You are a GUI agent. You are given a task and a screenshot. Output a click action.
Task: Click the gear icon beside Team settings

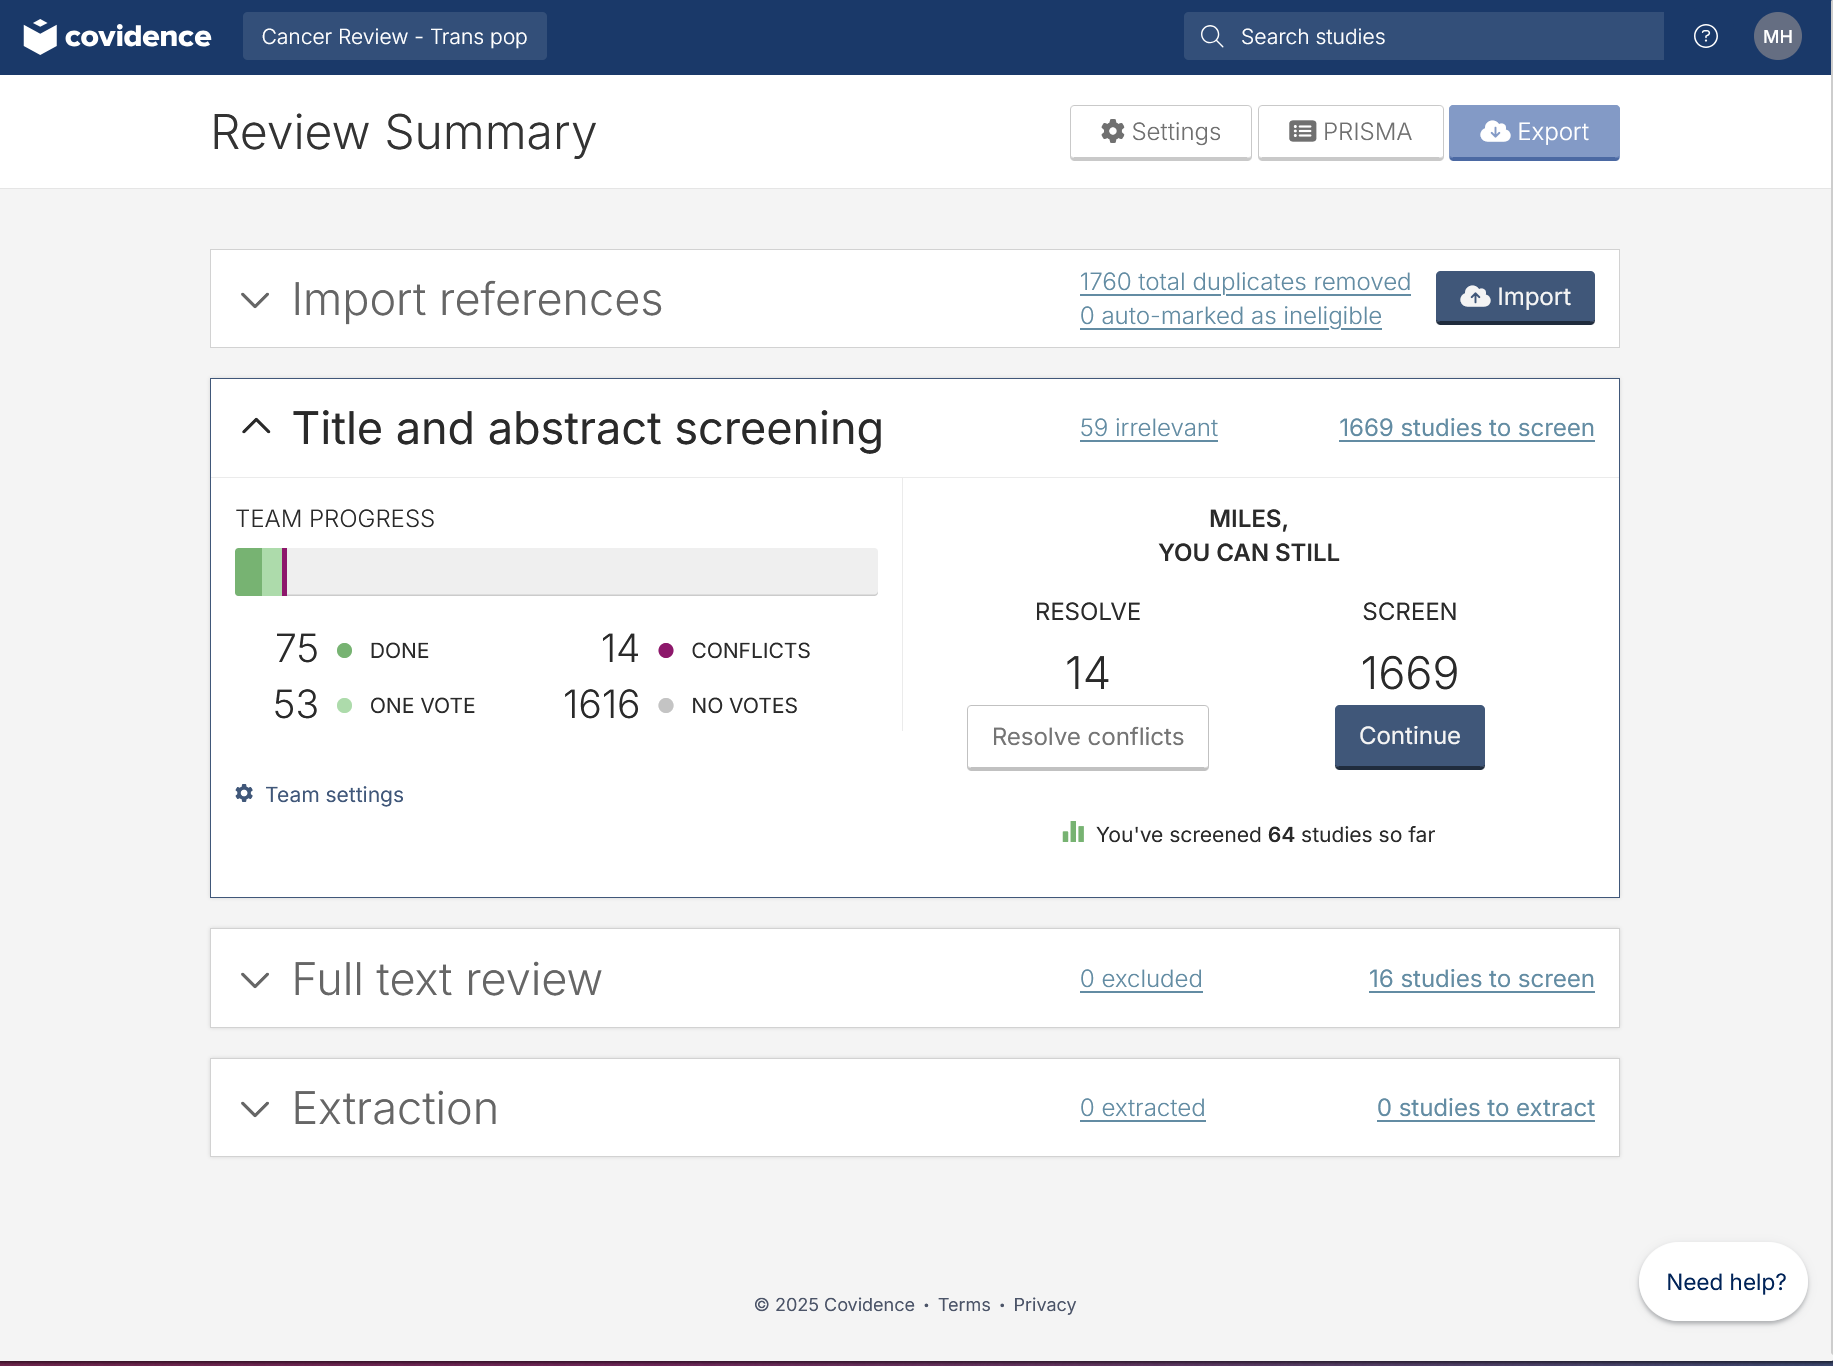(x=244, y=794)
